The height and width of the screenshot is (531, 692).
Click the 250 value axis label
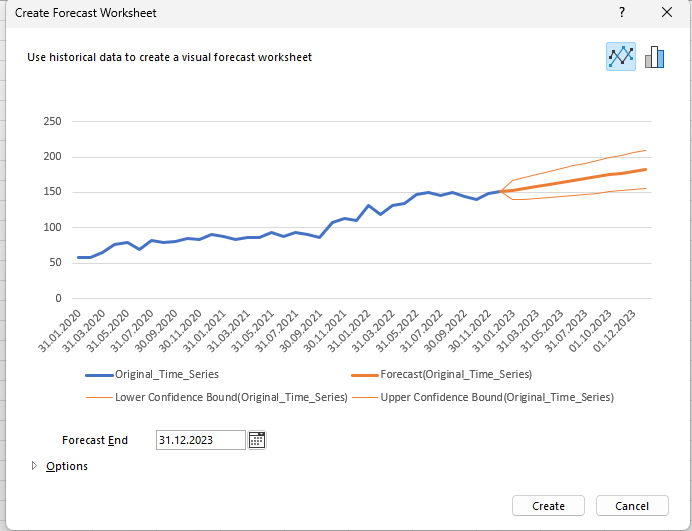[x=52, y=121]
